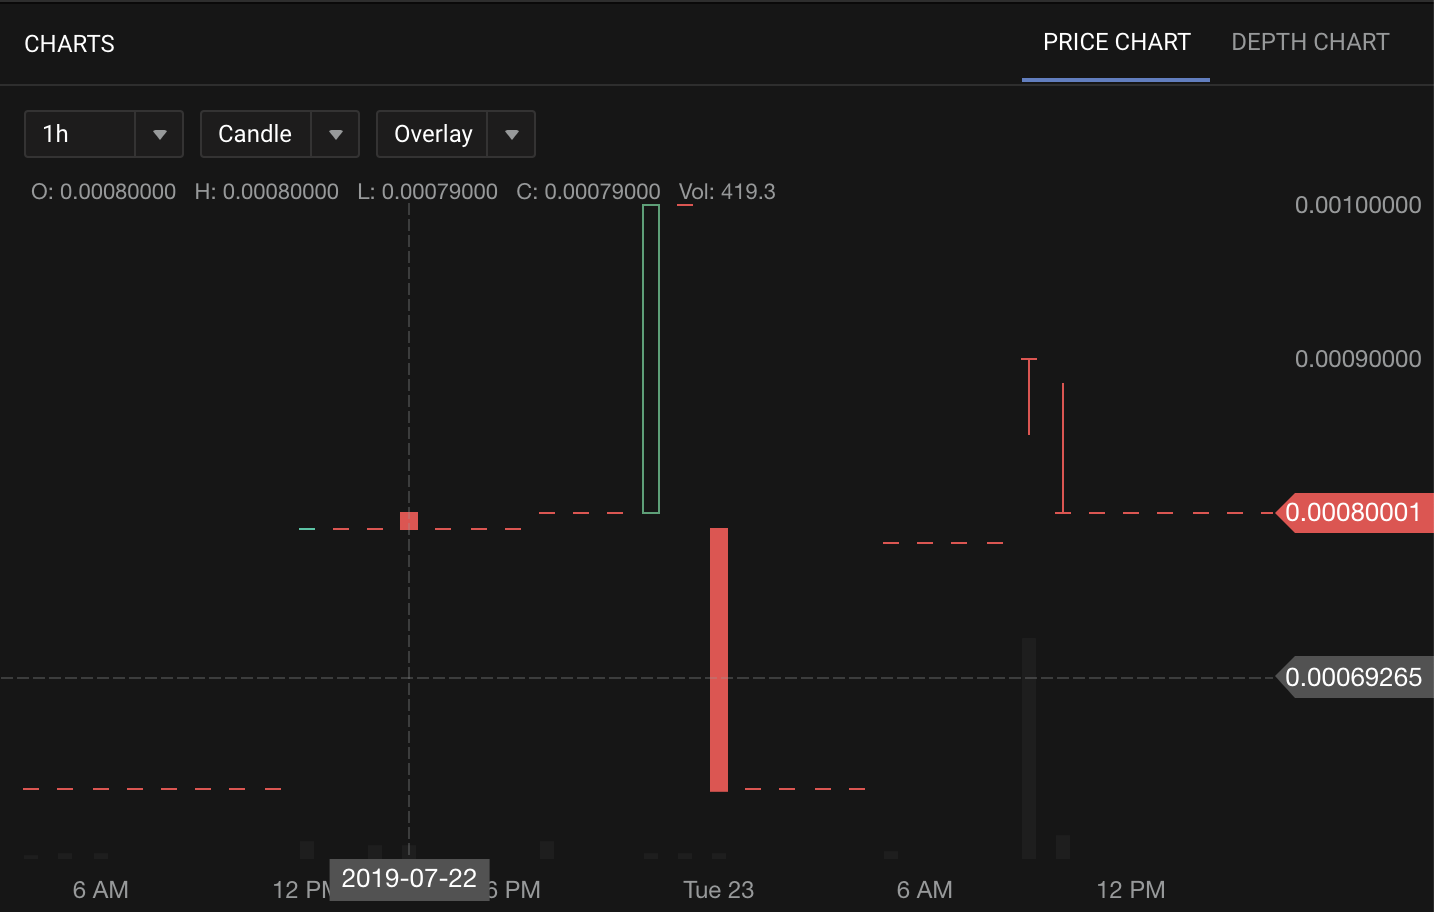Click the Overlay label

(x=433, y=134)
